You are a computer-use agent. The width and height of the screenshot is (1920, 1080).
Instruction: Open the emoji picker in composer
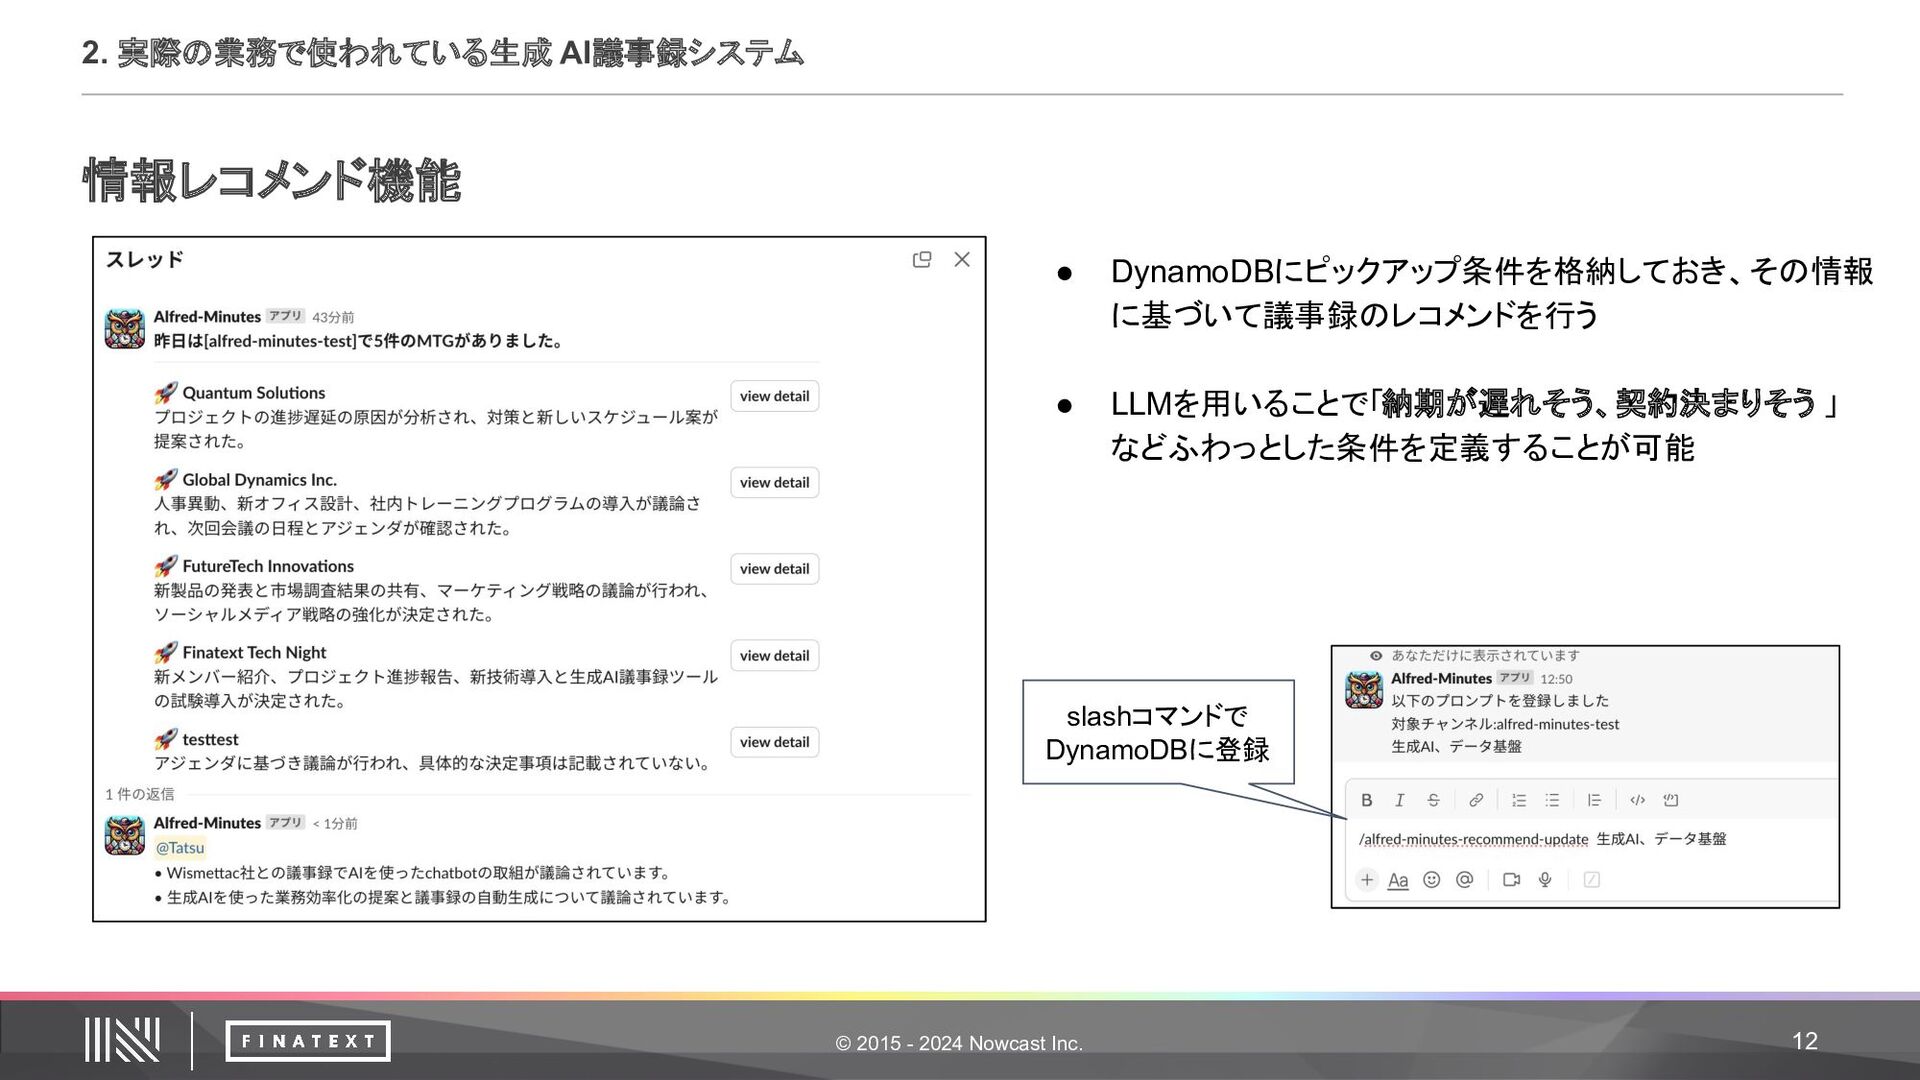coord(1432,880)
